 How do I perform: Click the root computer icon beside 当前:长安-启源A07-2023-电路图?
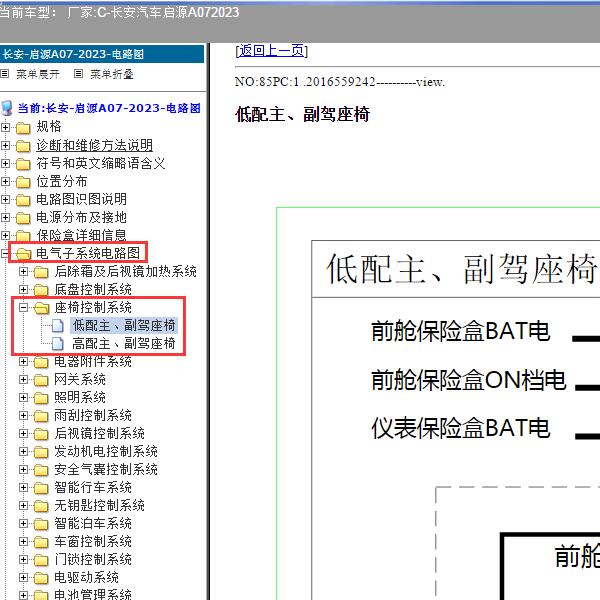pos(7,108)
